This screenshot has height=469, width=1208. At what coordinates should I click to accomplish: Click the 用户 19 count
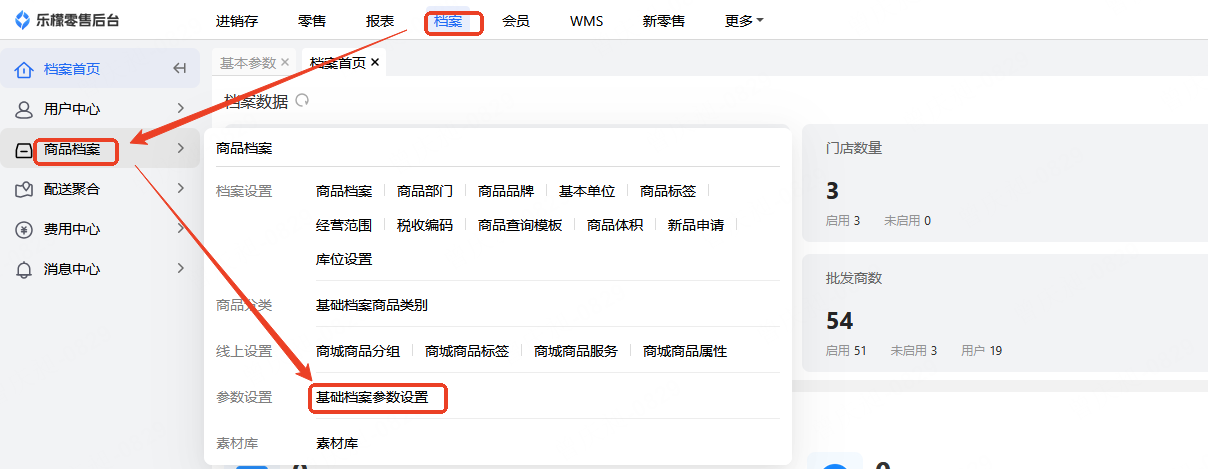(982, 351)
